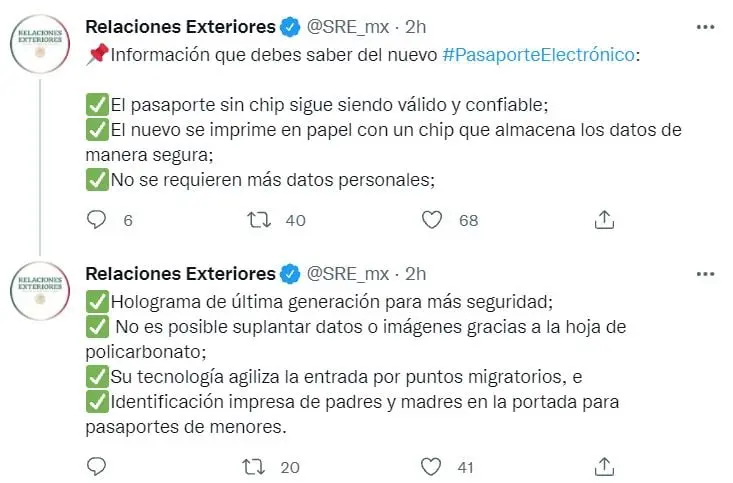Share the second tweet about Holograma
The width and height of the screenshot is (733, 483).
coord(604,467)
